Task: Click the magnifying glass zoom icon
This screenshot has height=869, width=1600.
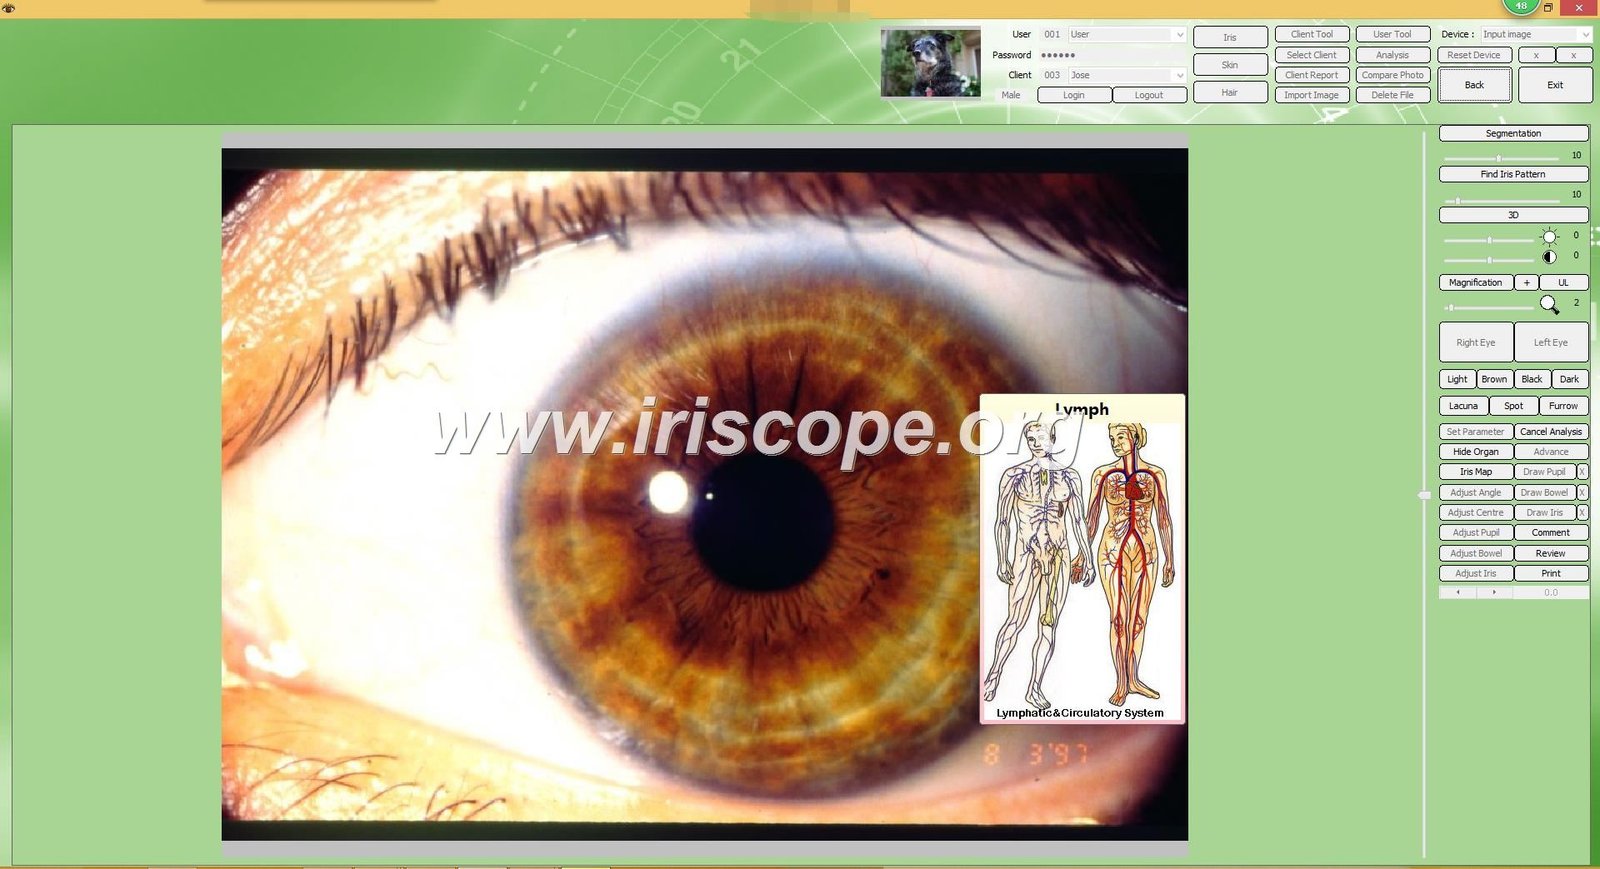Action: pyautogui.click(x=1549, y=304)
